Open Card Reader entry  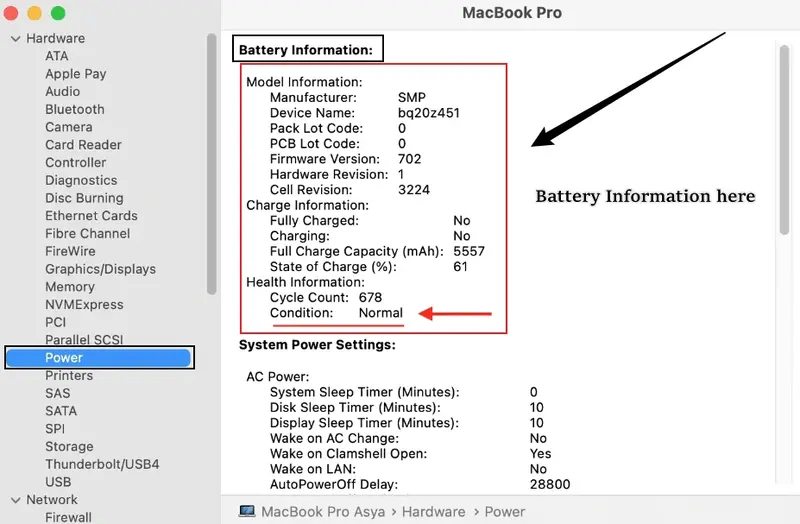(x=83, y=145)
